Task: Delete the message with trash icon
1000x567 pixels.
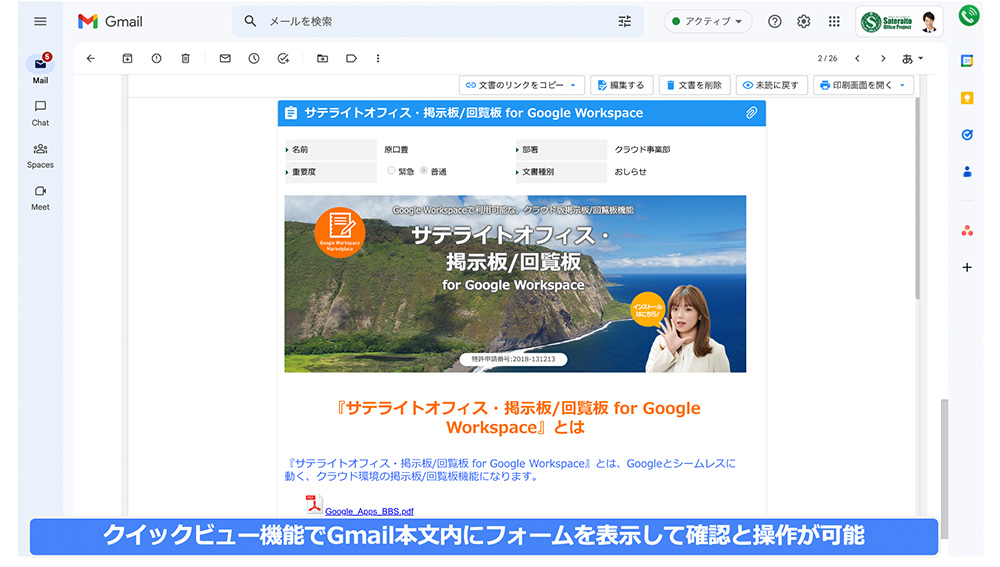Action: coord(186,58)
